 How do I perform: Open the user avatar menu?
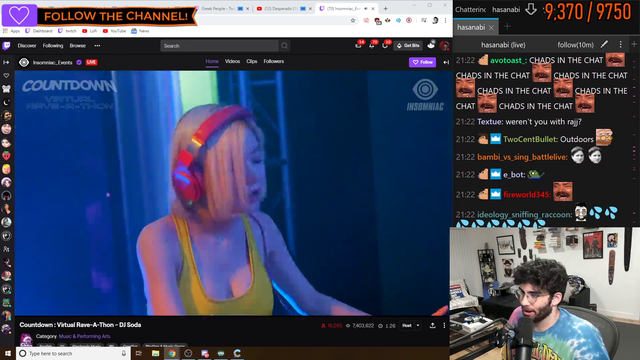click(x=444, y=46)
